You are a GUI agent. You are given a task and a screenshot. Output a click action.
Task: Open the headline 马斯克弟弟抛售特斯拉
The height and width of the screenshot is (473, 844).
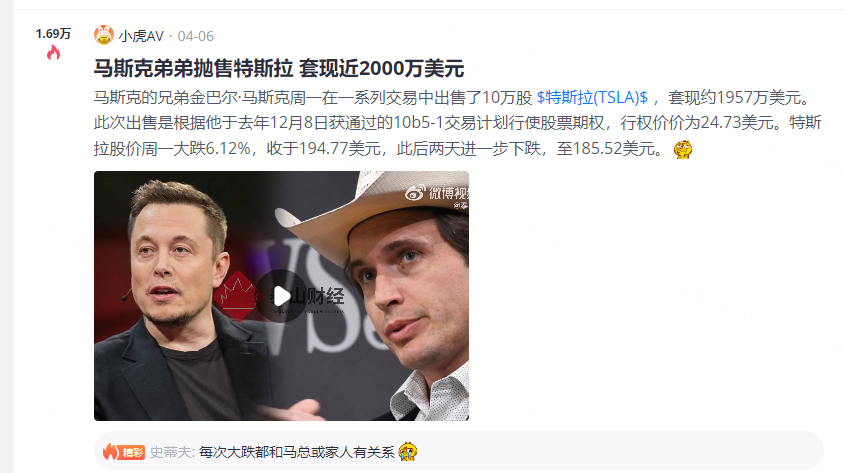pyautogui.click(x=279, y=68)
